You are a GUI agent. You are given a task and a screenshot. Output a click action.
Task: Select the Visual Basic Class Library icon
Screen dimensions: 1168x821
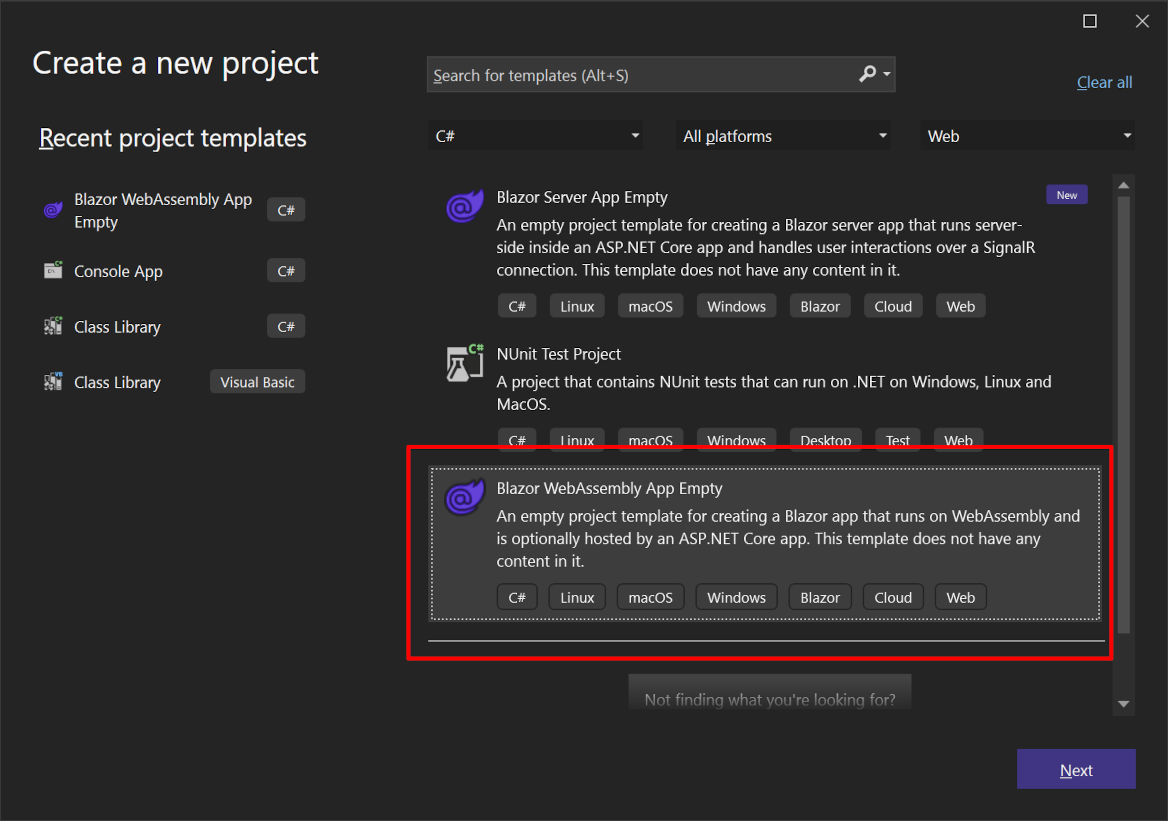pyautogui.click(x=52, y=381)
